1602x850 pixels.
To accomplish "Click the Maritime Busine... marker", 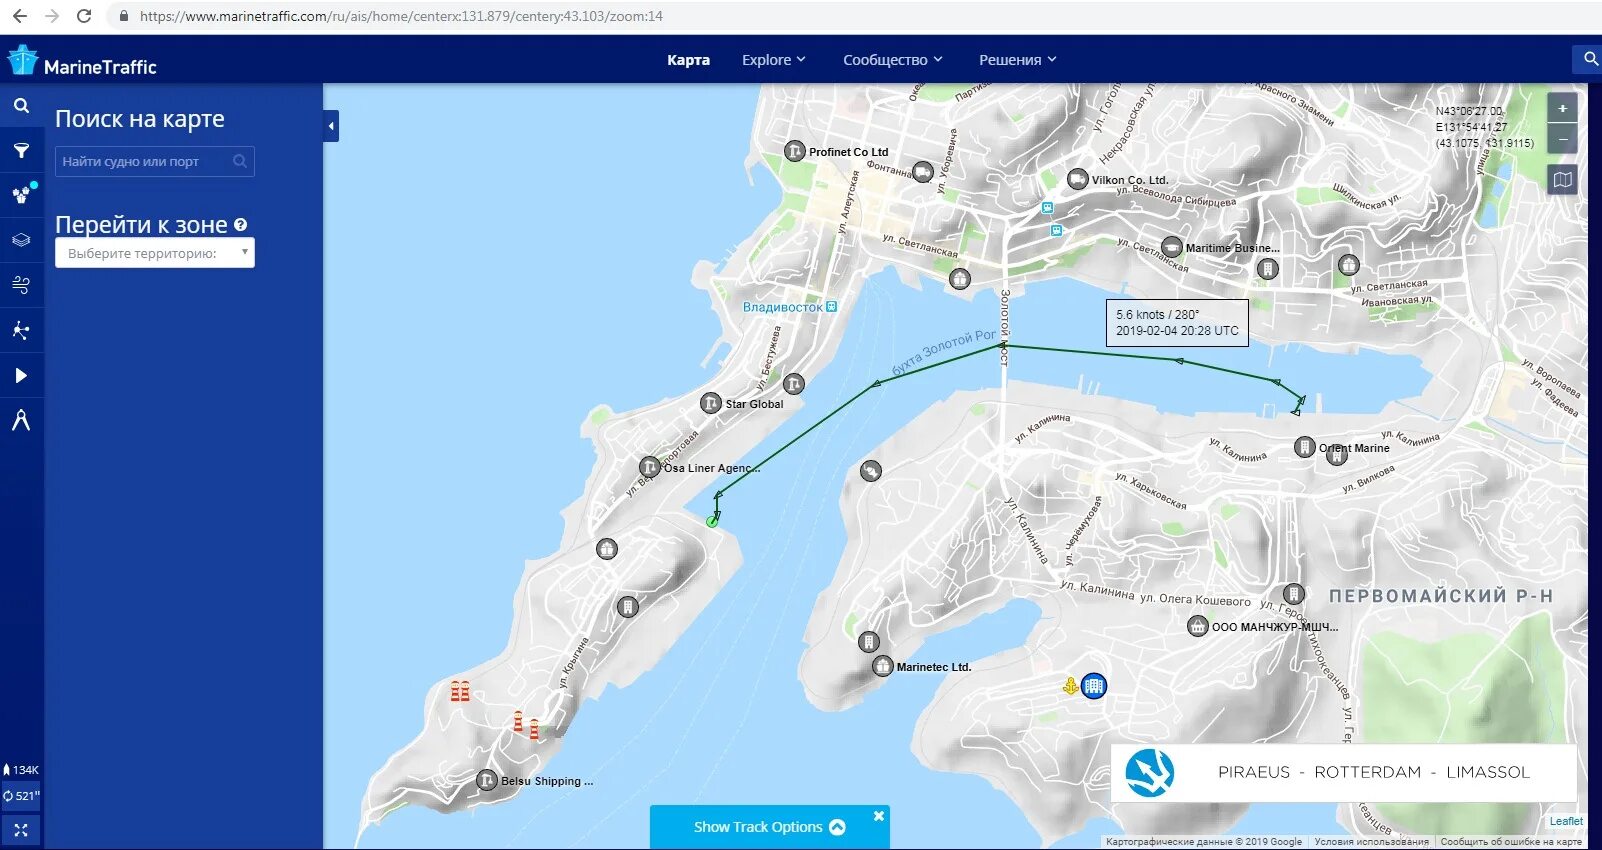I will [1171, 247].
